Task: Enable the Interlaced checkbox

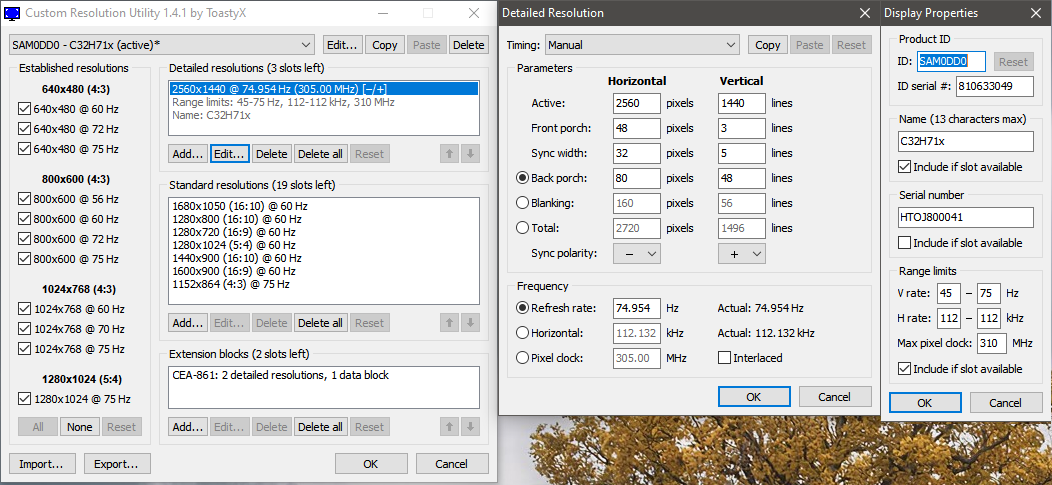Action: tap(725, 358)
